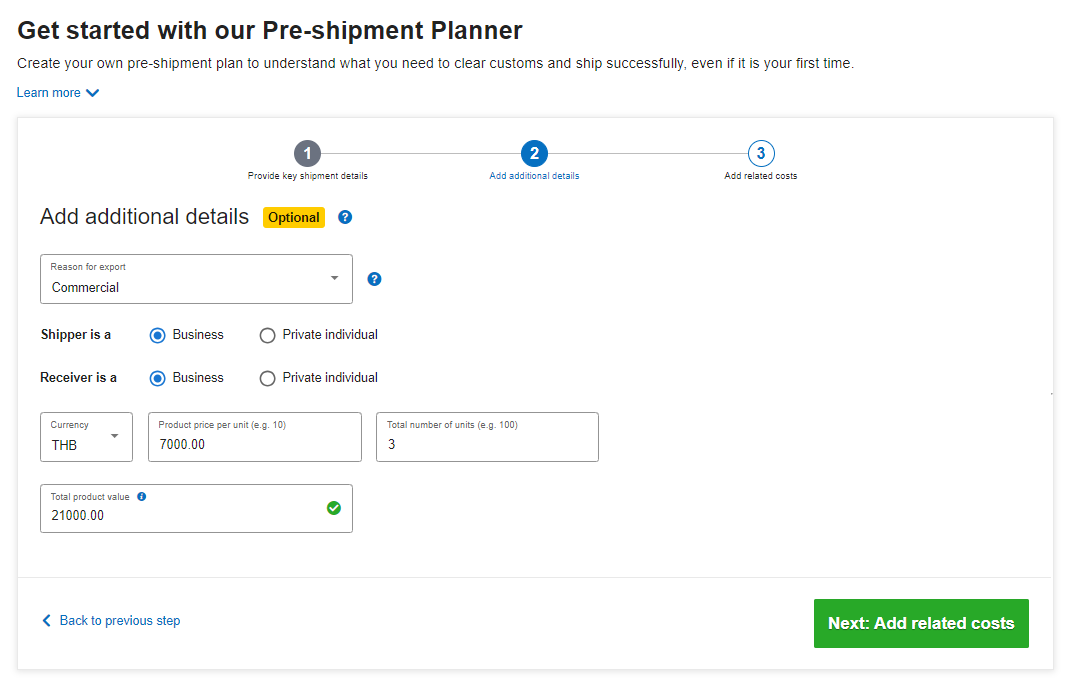
Task: Click info icon next to Total product value
Action: click(x=141, y=497)
